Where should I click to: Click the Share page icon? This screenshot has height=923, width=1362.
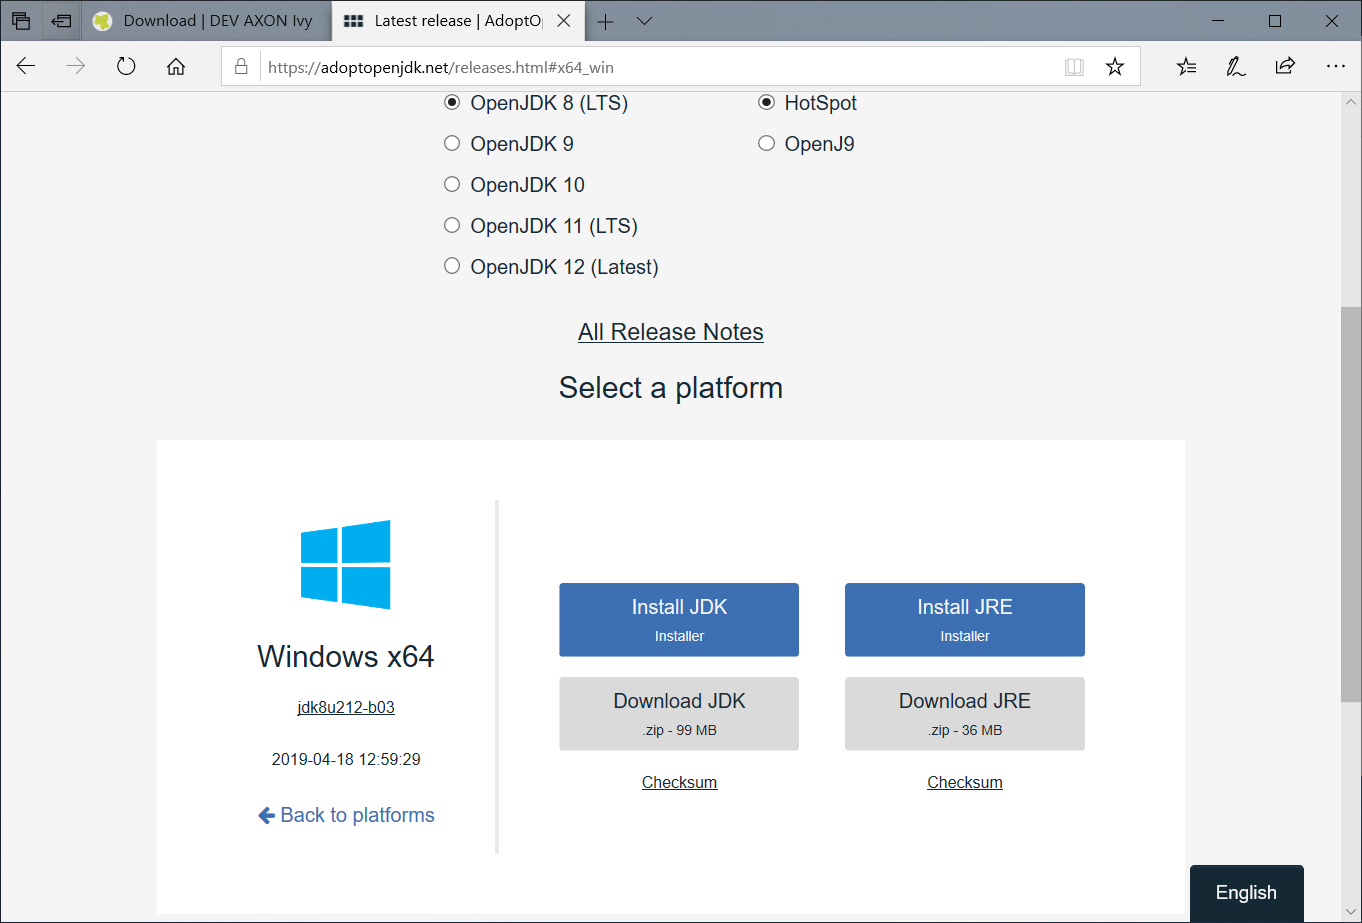click(x=1285, y=67)
